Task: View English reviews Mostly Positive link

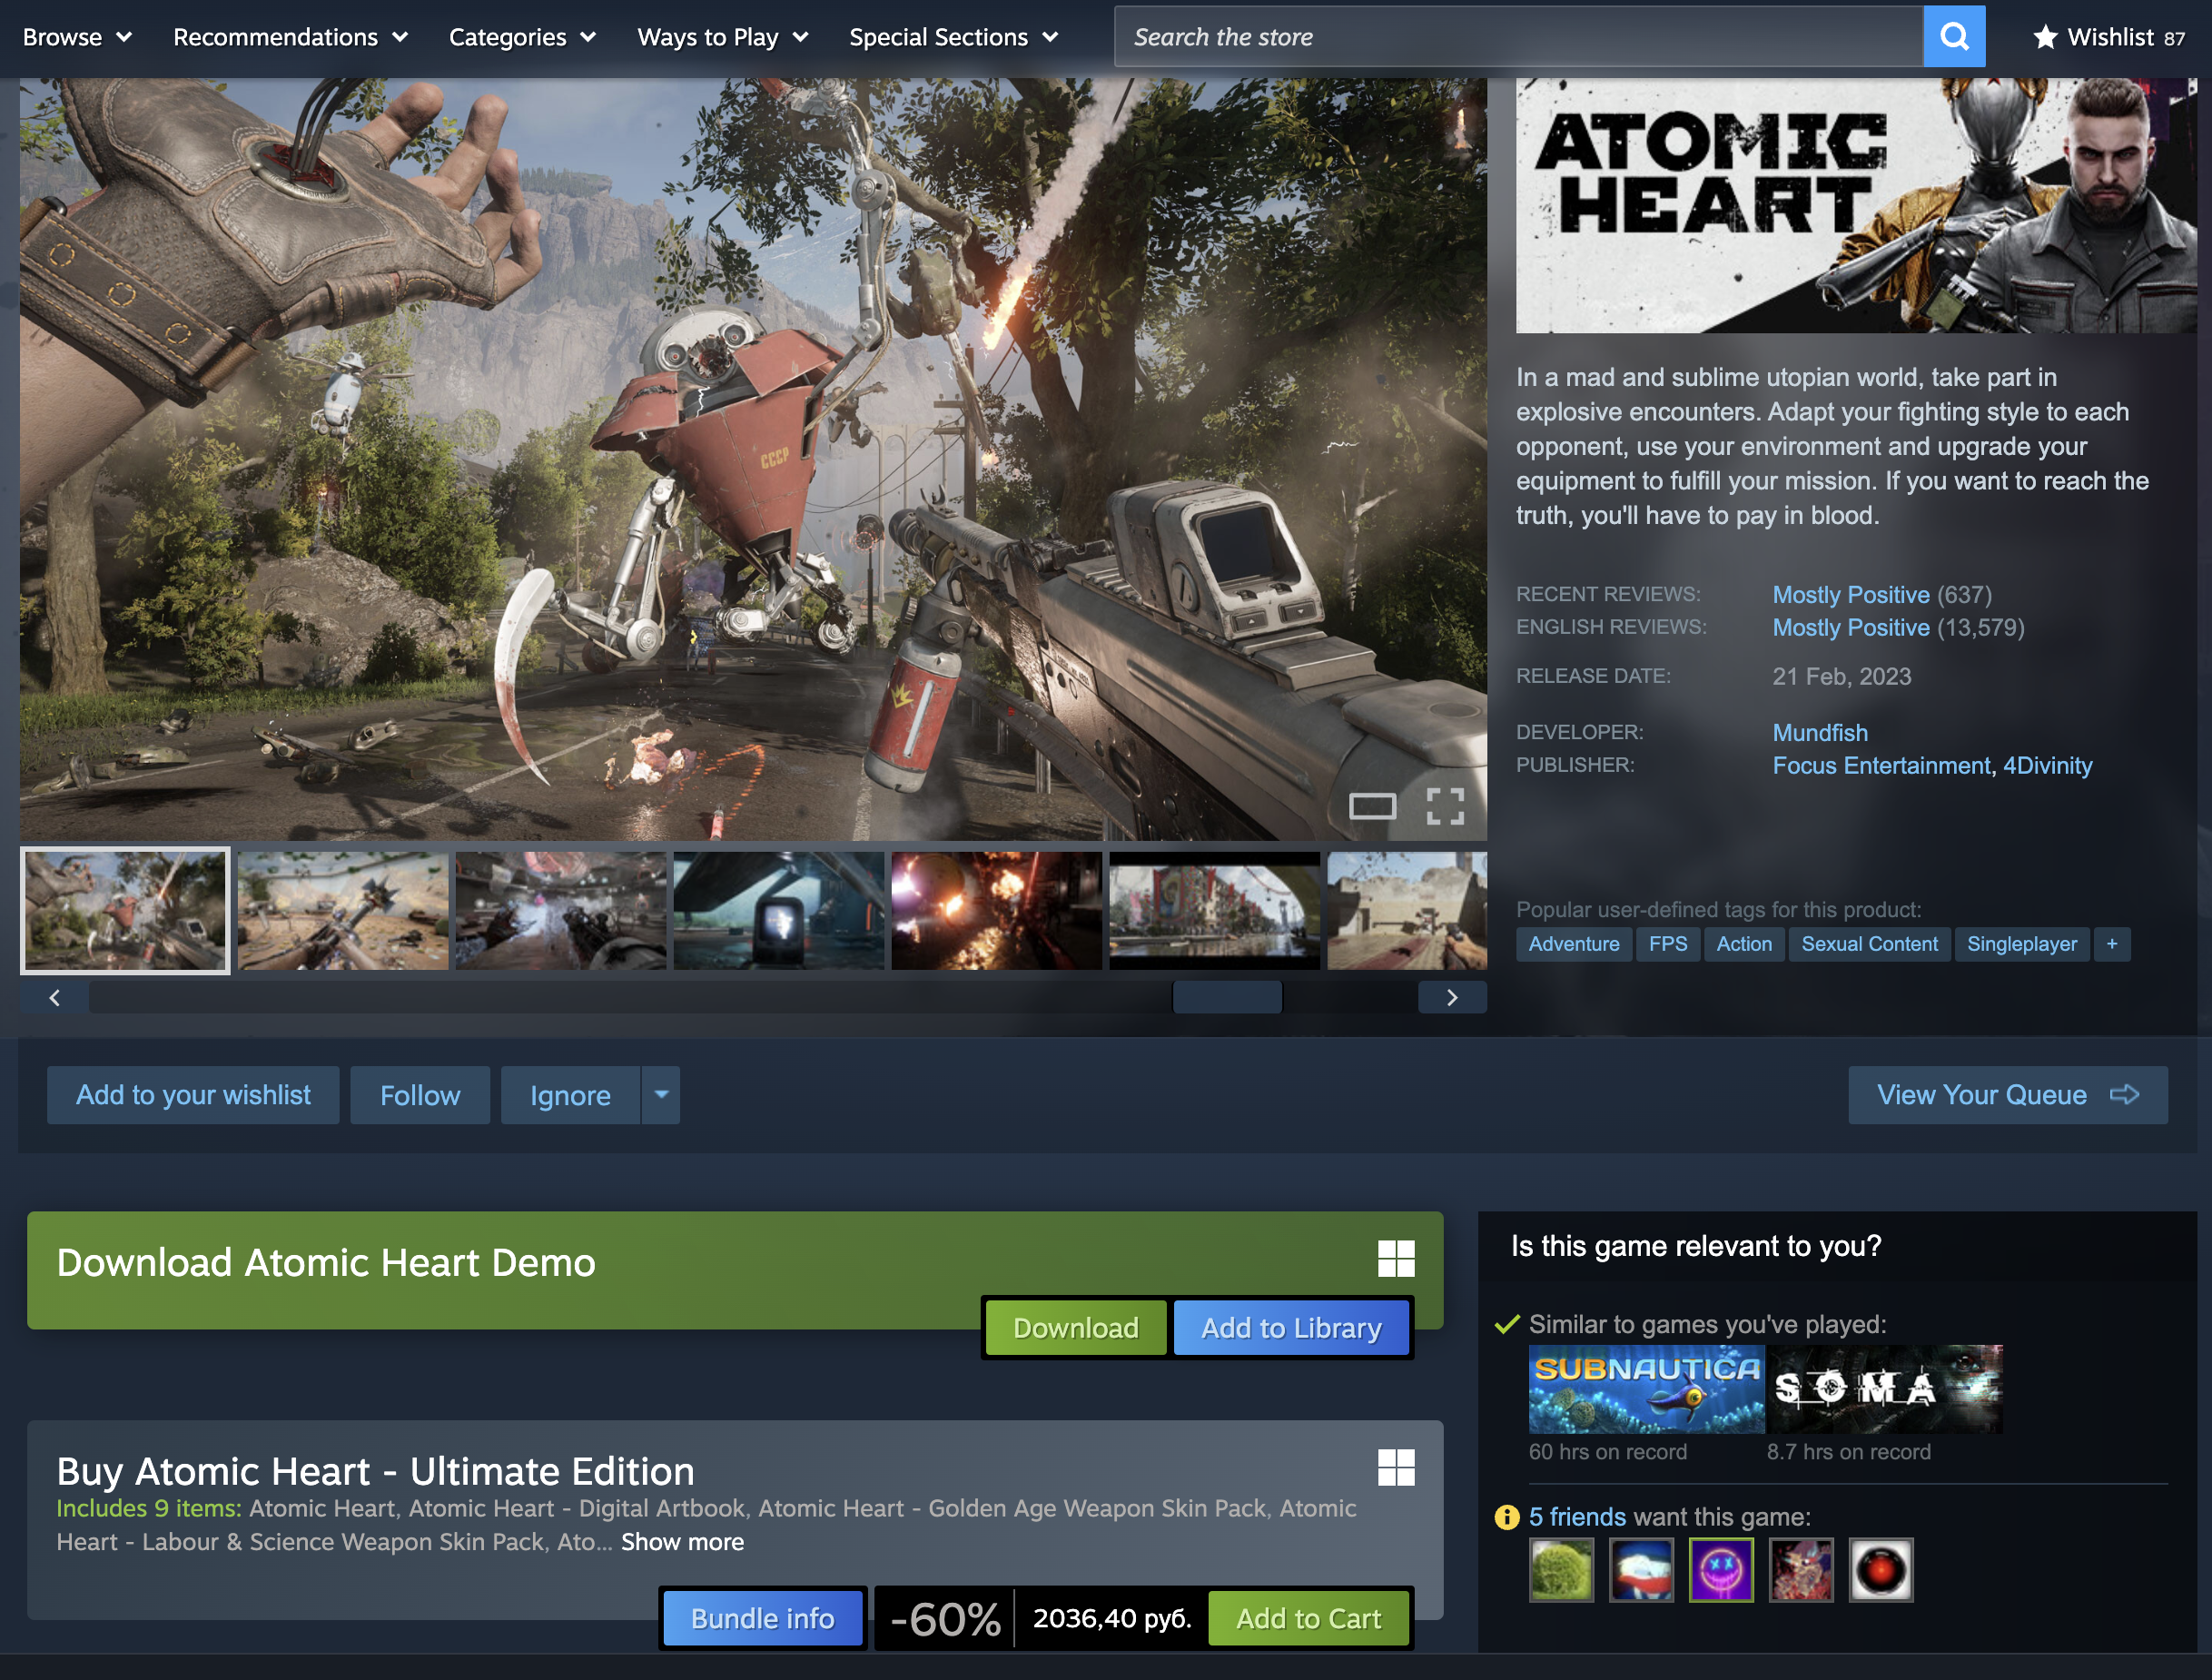Action: coord(1851,628)
